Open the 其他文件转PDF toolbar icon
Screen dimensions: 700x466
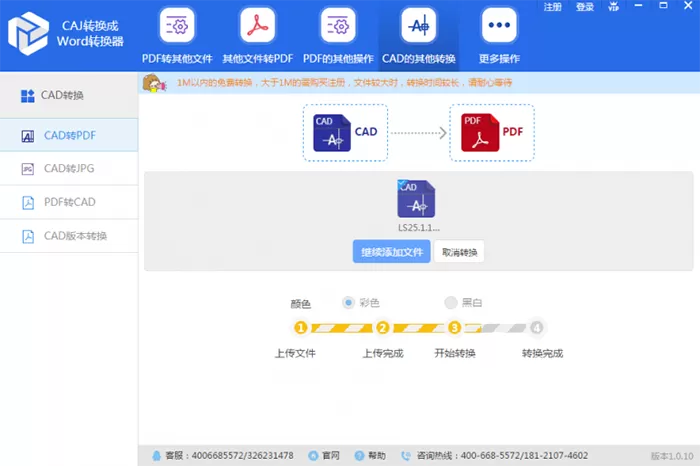pyautogui.click(x=258, y=25)
